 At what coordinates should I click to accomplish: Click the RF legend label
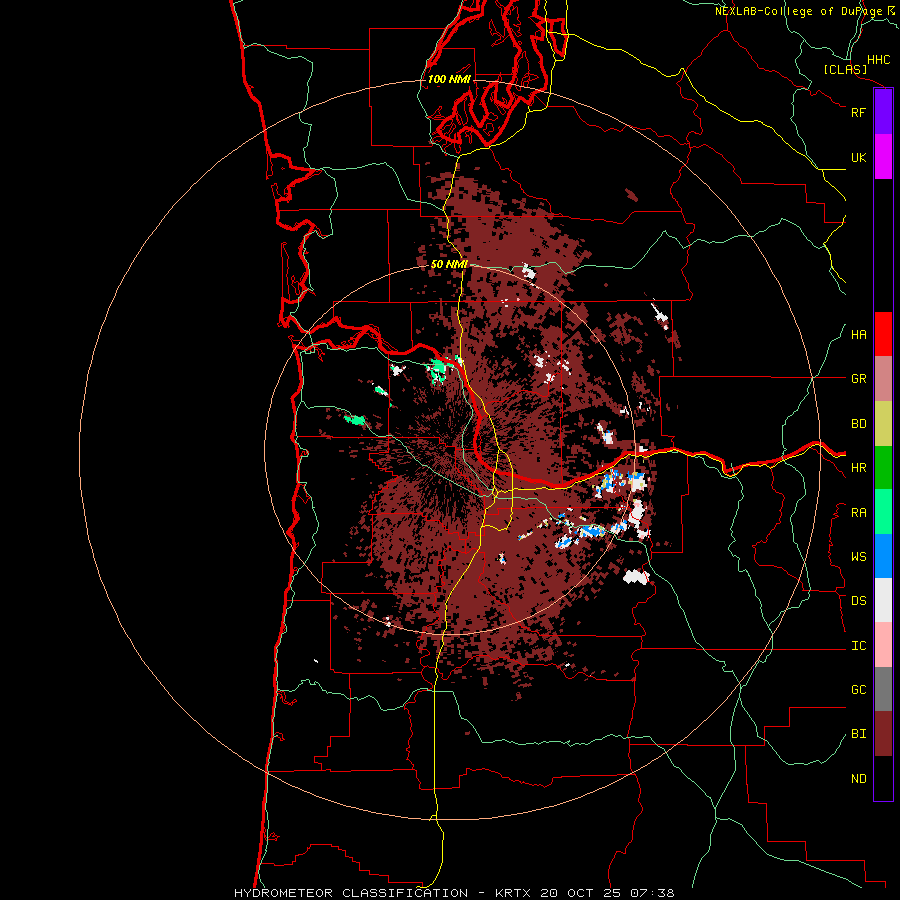pyautogui.click(x=858, y=112)
